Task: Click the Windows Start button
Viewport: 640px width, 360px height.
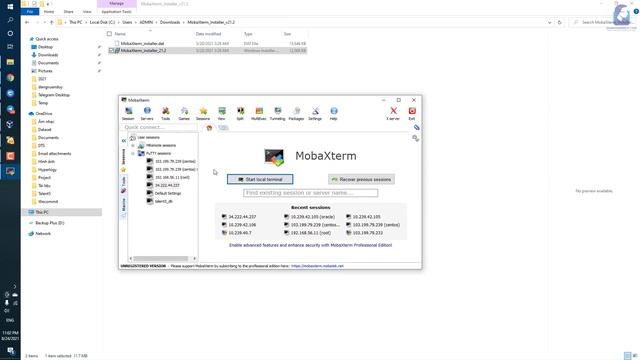Action: [x=10, y=7]
